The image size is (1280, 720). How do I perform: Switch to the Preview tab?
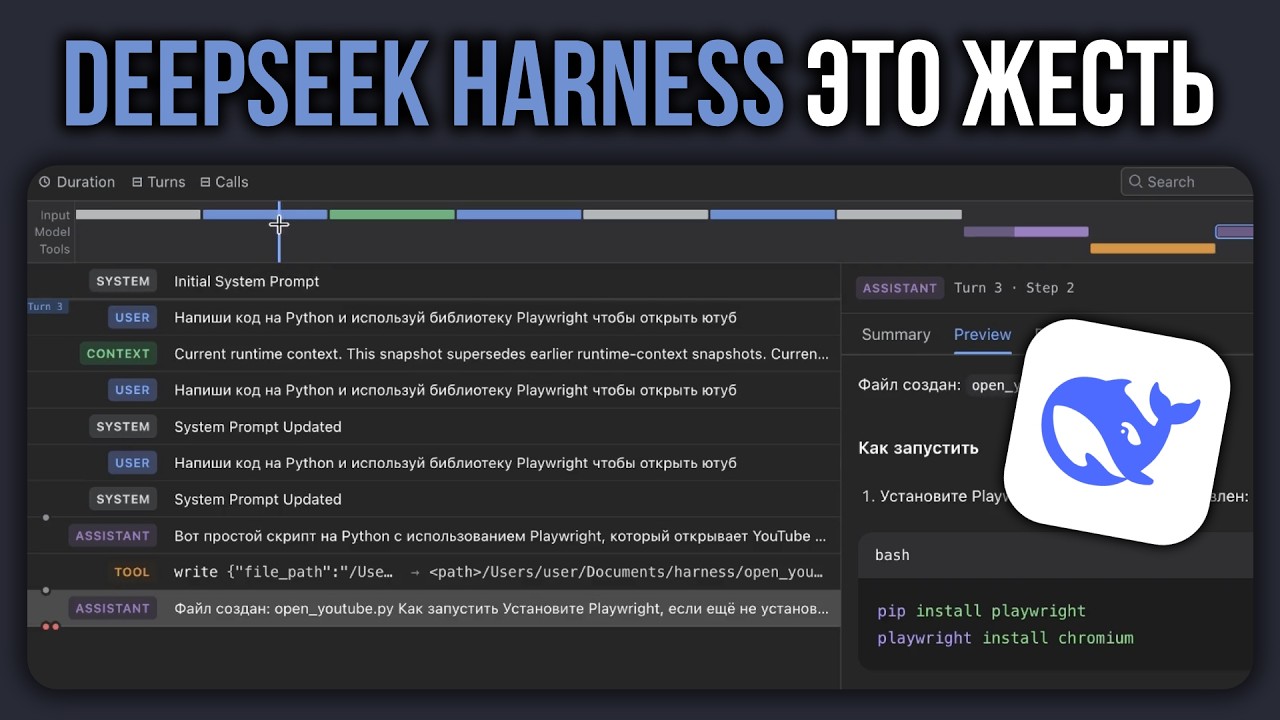pyautogui.click(x=982, y=335)
